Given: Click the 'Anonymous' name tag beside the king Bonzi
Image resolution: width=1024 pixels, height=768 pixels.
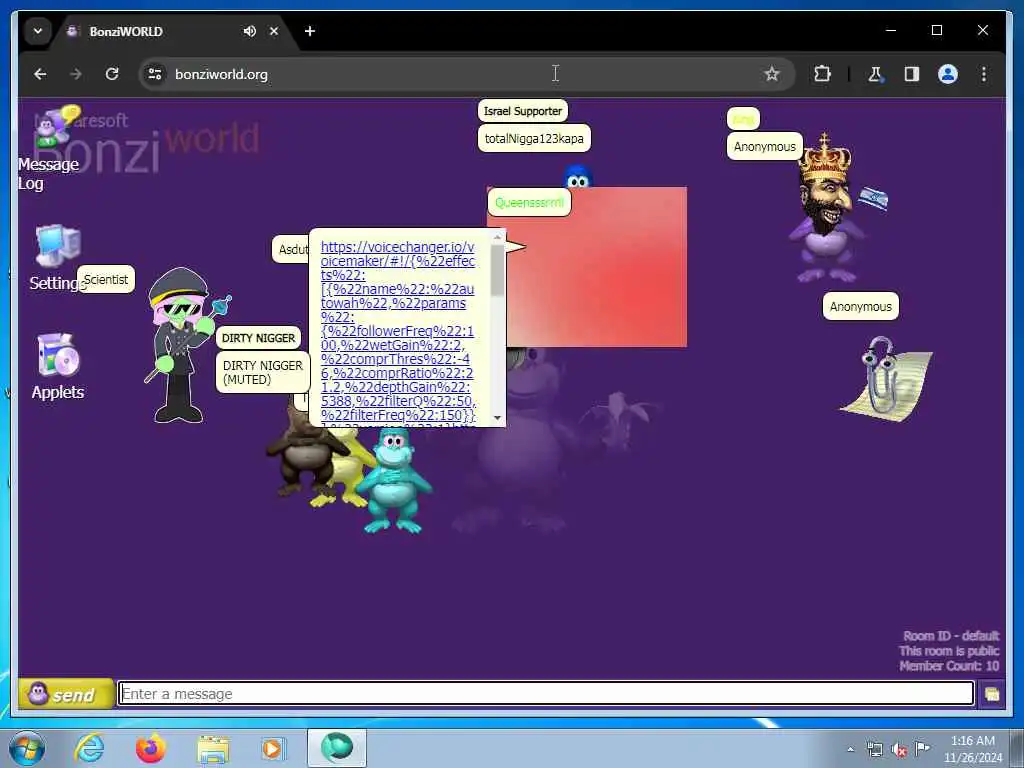Looking at the screenshot, I should [765, 146].
